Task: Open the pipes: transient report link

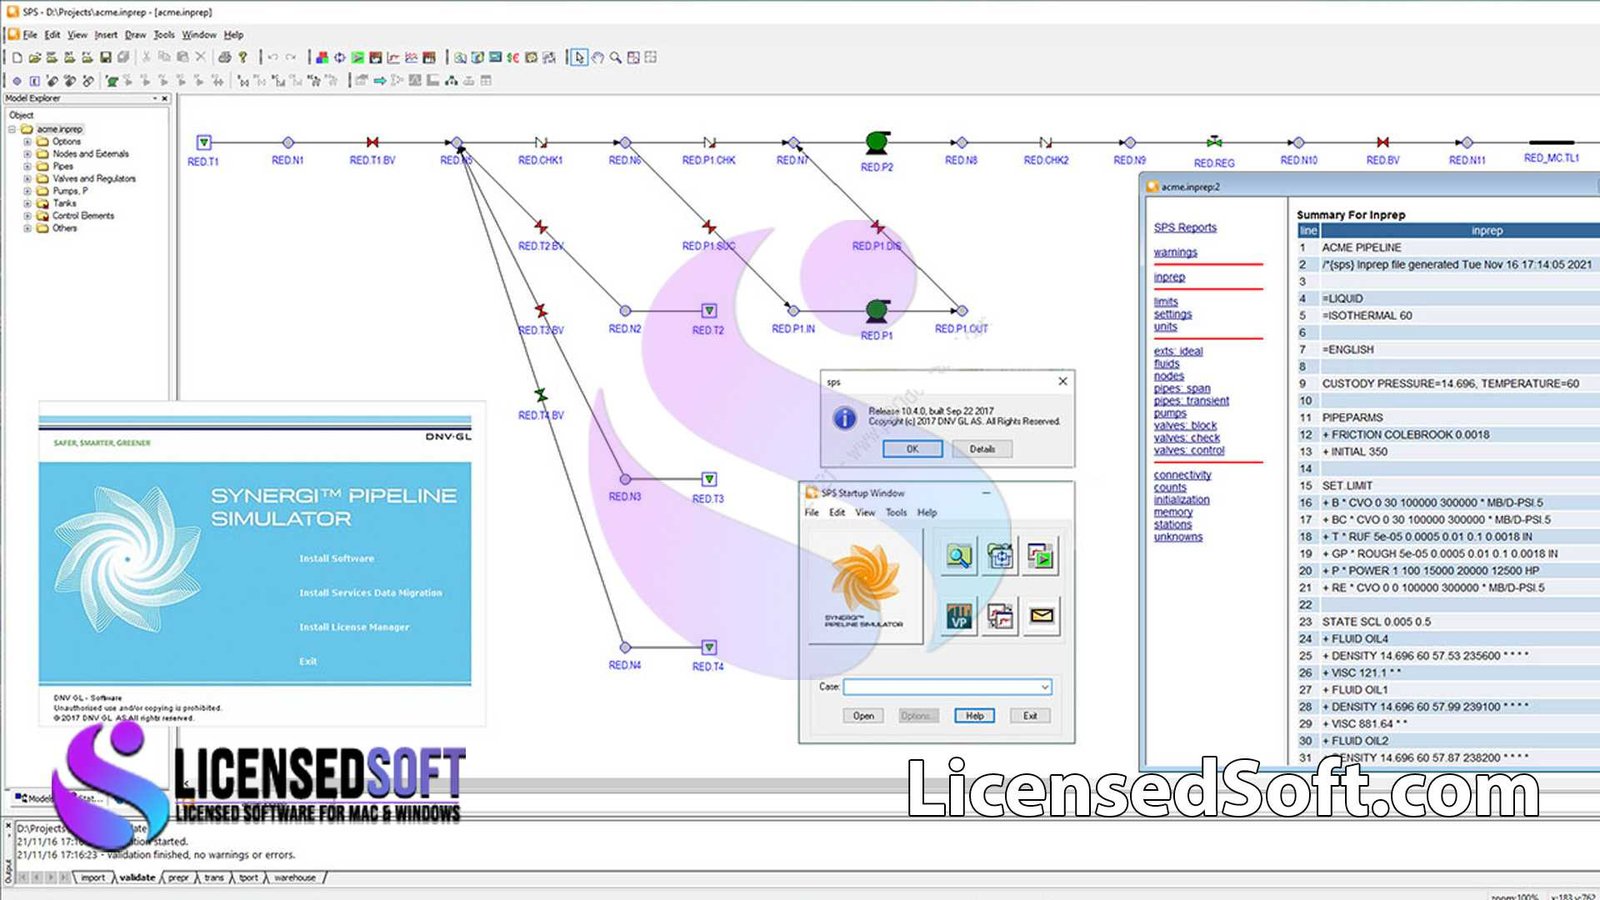Action: (1191, 400)
